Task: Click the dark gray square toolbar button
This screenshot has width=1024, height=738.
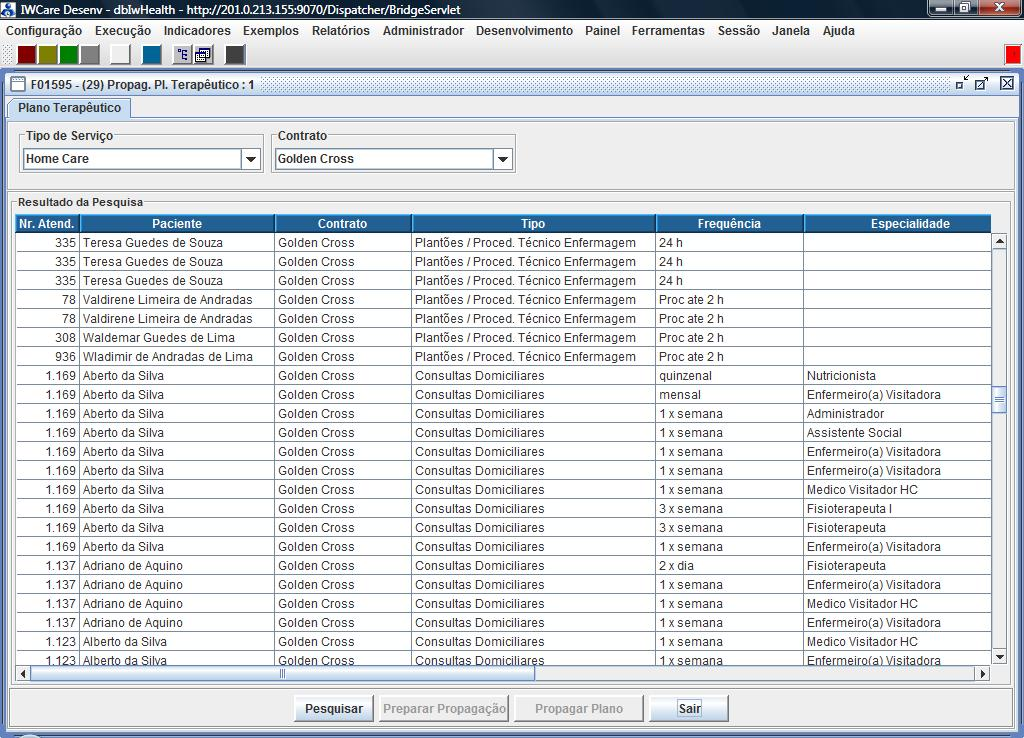Action: click(235, 55)
